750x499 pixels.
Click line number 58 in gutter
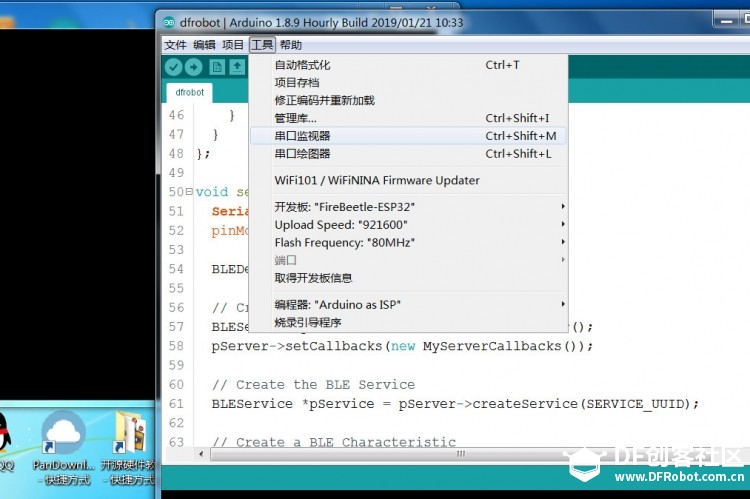pyautogui.click(x=176, y=346)
